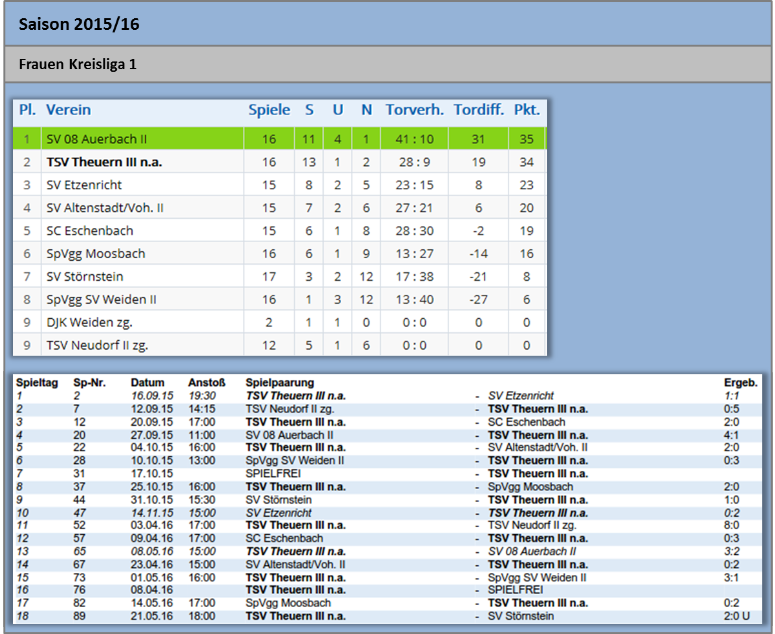775x634 pixels.
Task: Click the goal ratio '41 : 10' cell
Action: [x=415, y=139]
